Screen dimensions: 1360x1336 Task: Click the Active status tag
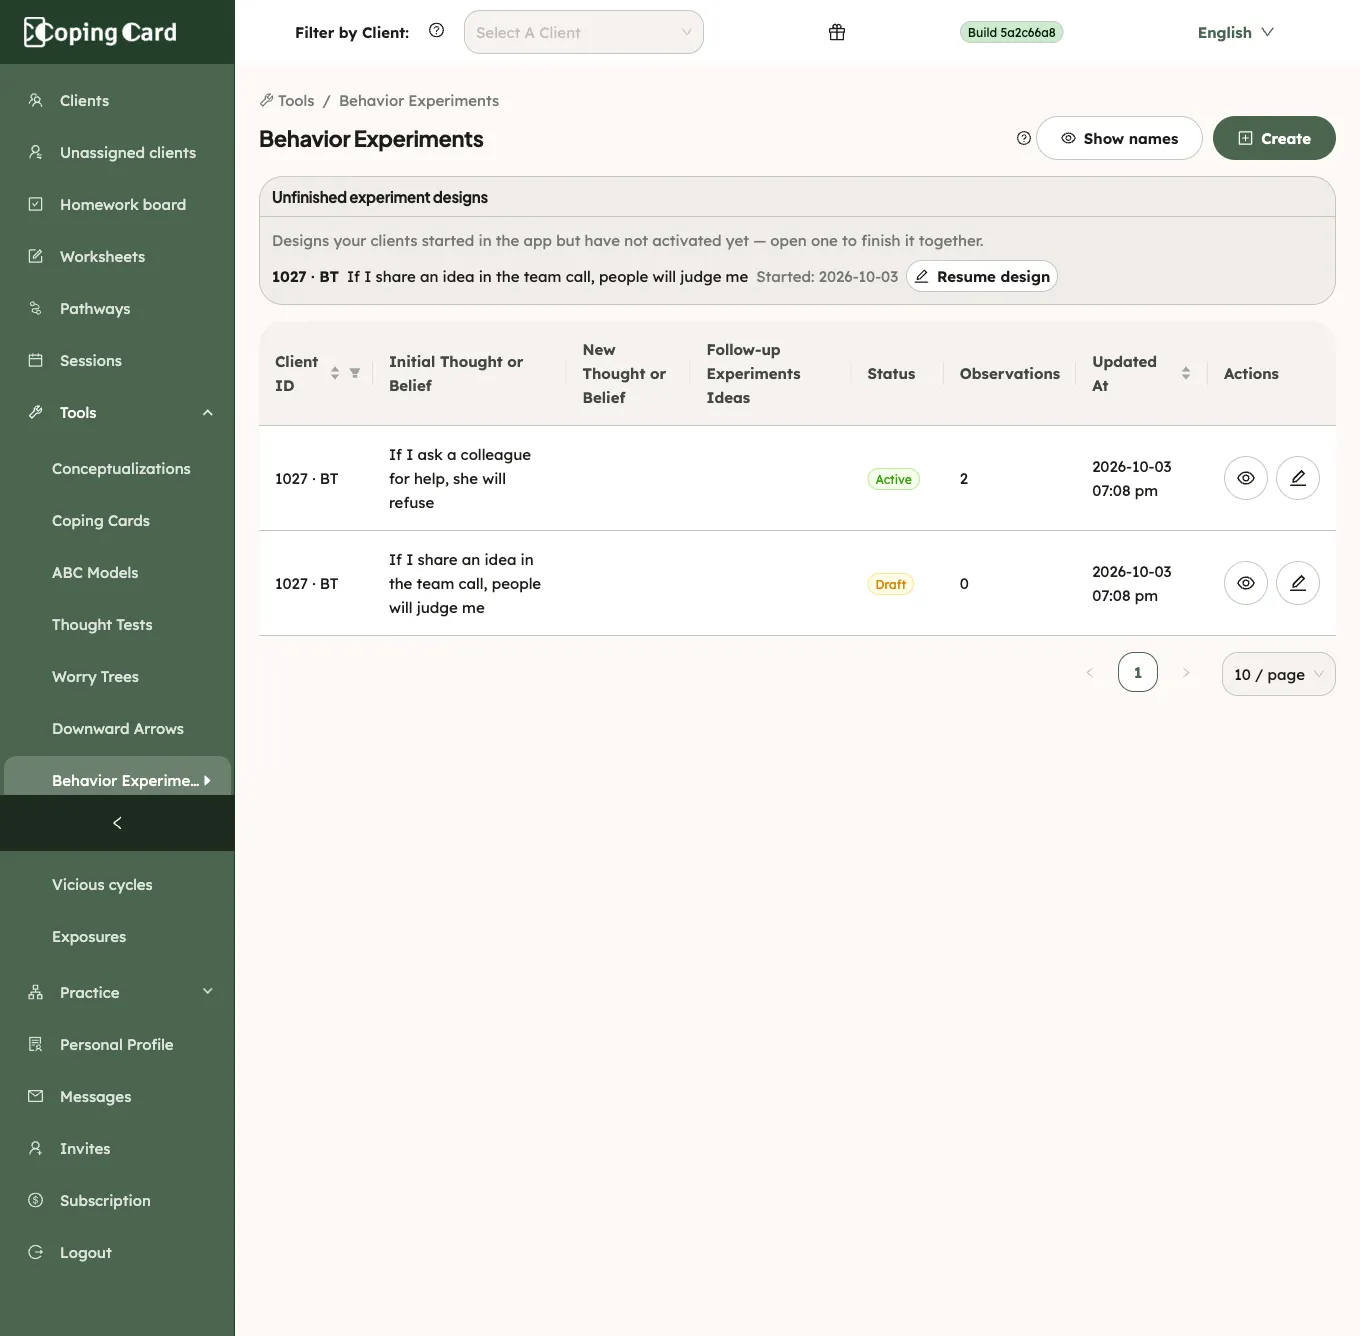(893, 479)
